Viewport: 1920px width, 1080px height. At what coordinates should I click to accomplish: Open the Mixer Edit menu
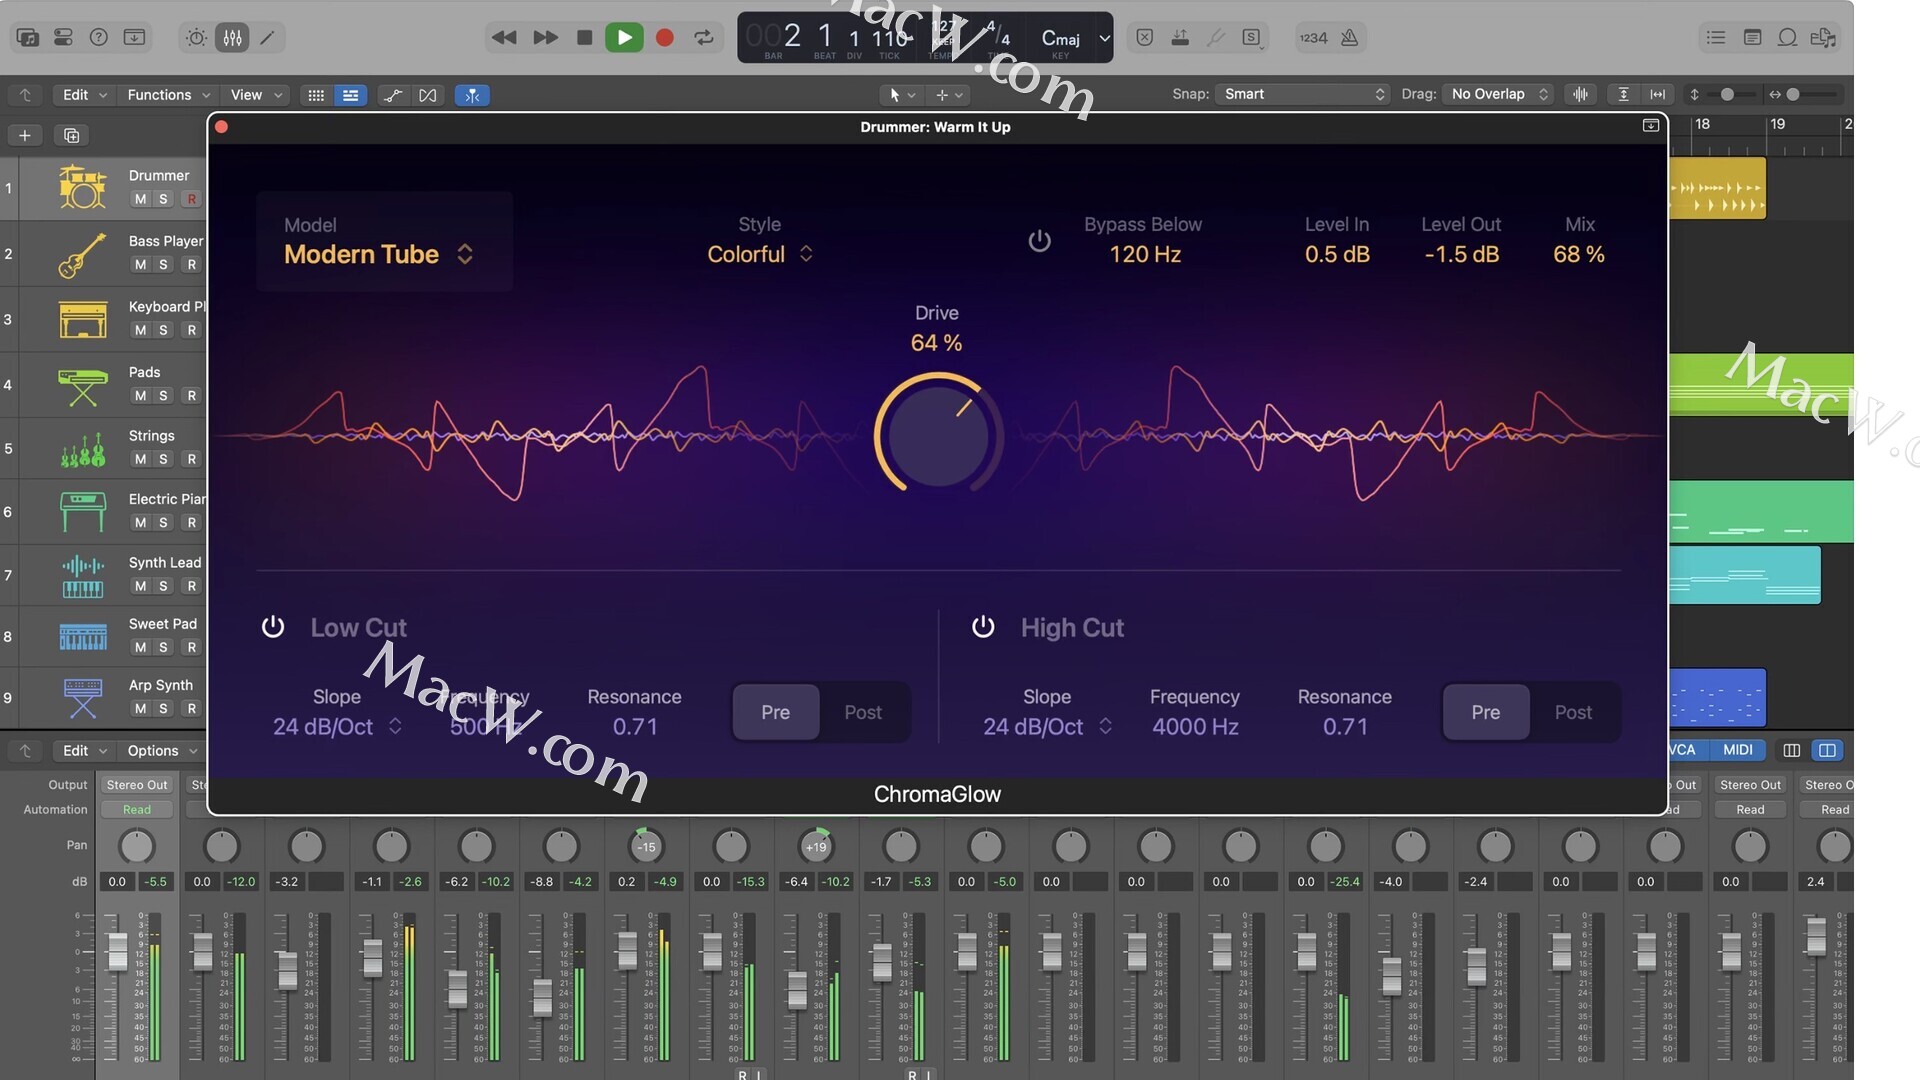tap(84, 750)
